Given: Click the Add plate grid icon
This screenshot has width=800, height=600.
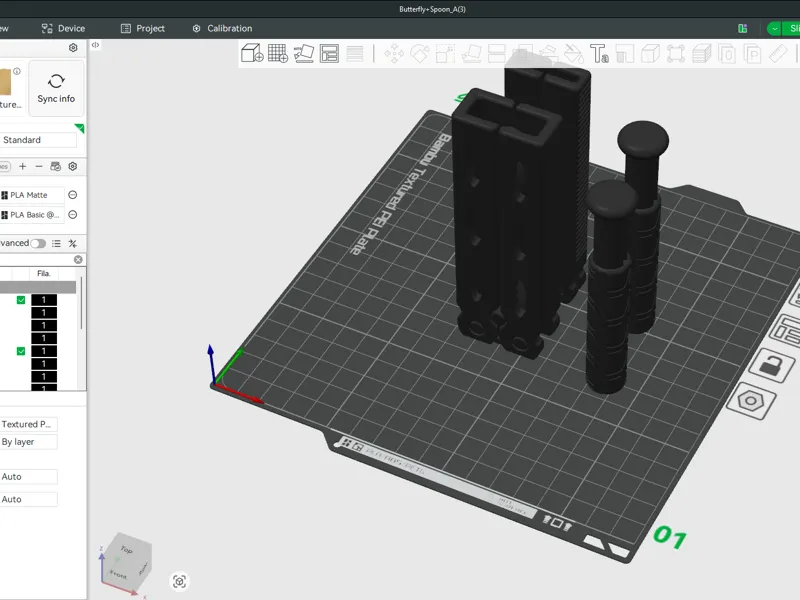Looking at the screenshot, I should (x=278, y=53).
